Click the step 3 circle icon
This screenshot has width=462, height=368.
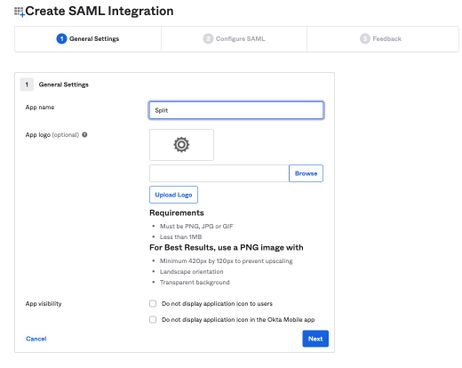tap(365, 39)
